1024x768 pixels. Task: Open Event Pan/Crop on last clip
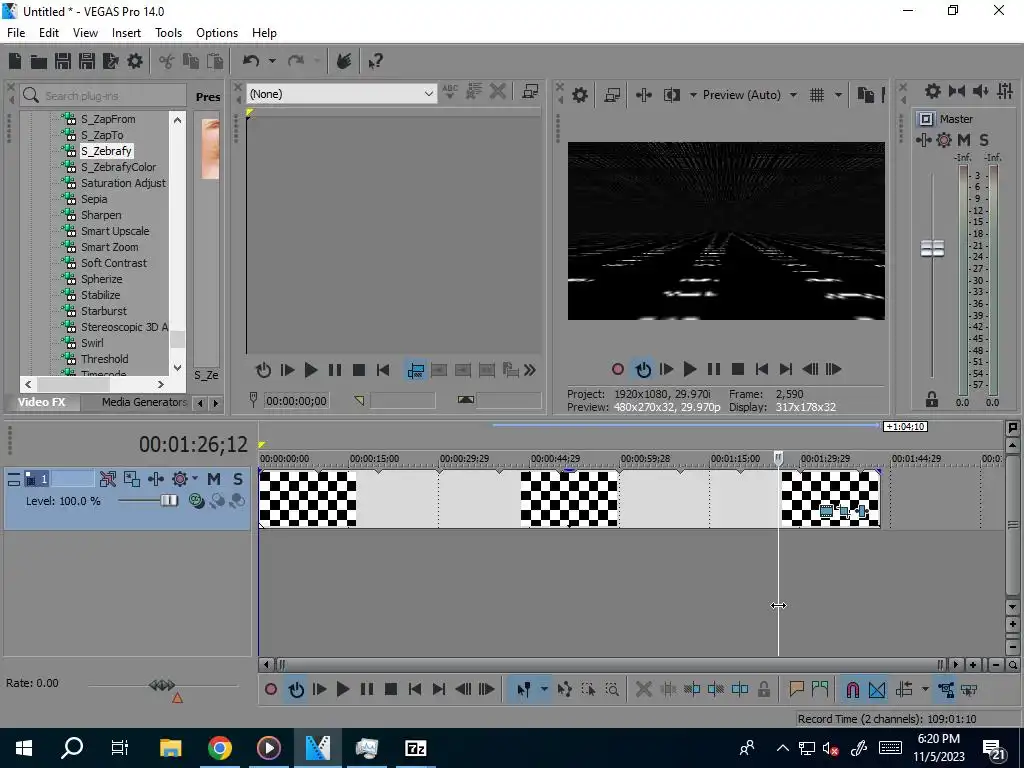pos(844,512)
